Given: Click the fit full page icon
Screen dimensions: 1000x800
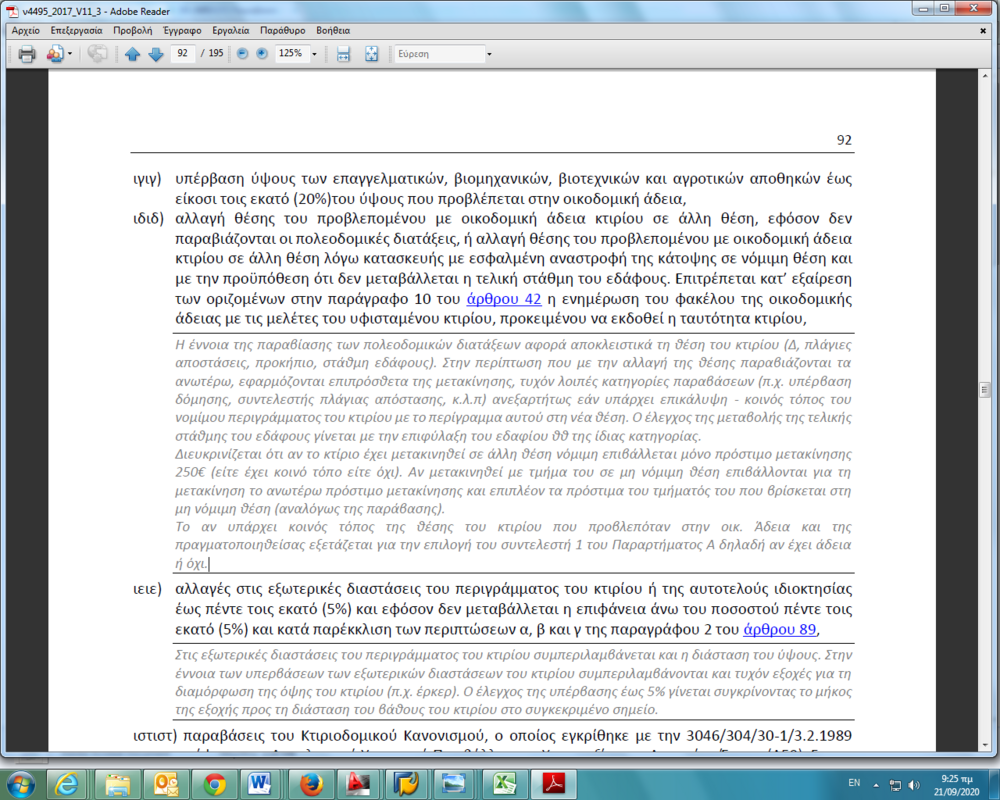Looking at the screenshot, I should [x=371, y=54].
